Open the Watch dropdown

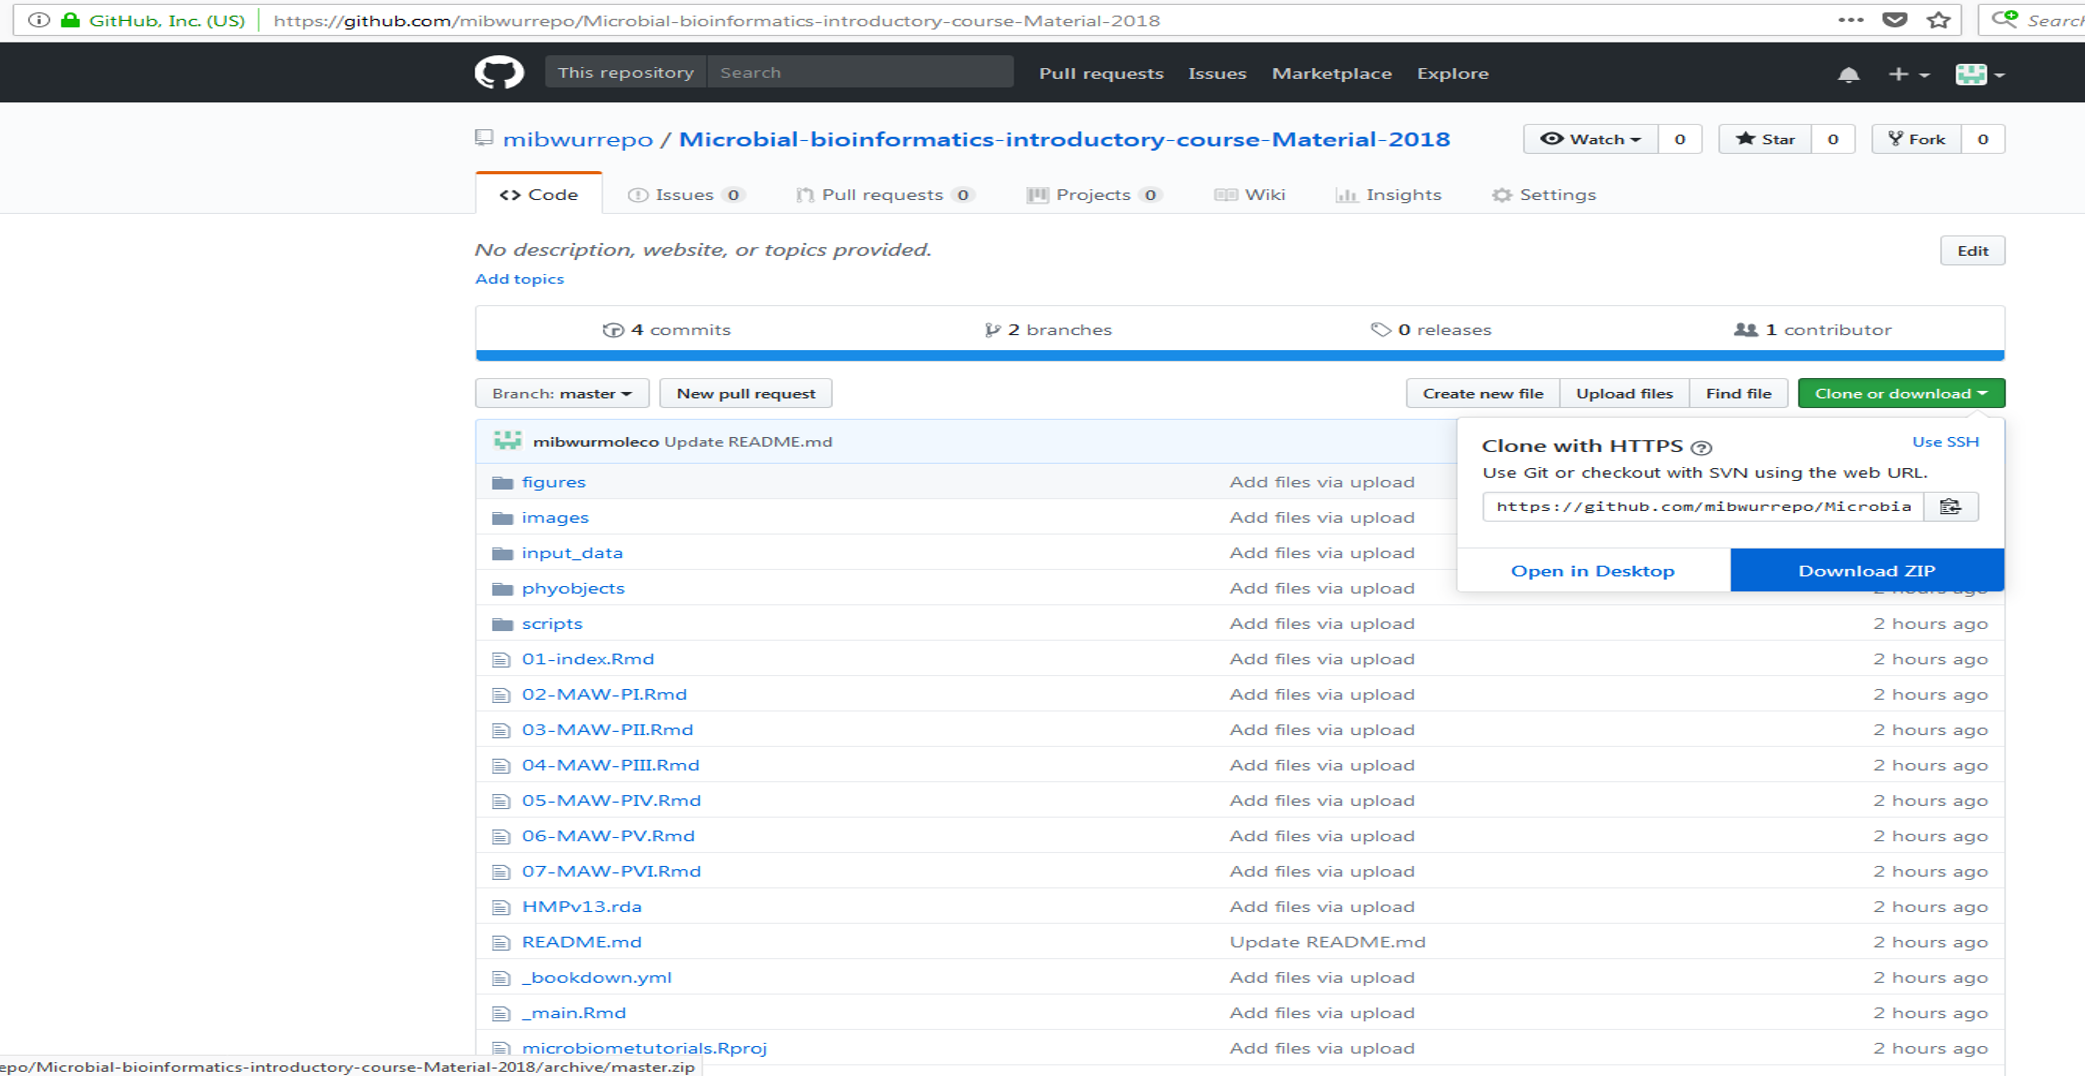[1591, 139]
